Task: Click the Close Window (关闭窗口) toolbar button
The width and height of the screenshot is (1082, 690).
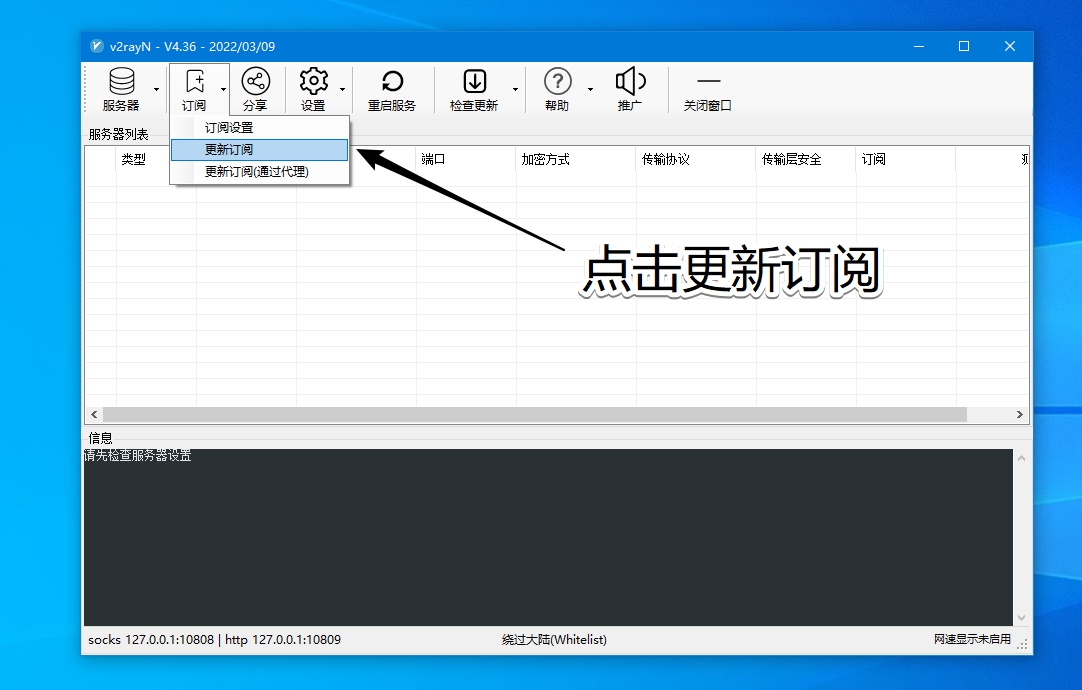Action: point(708,89)
